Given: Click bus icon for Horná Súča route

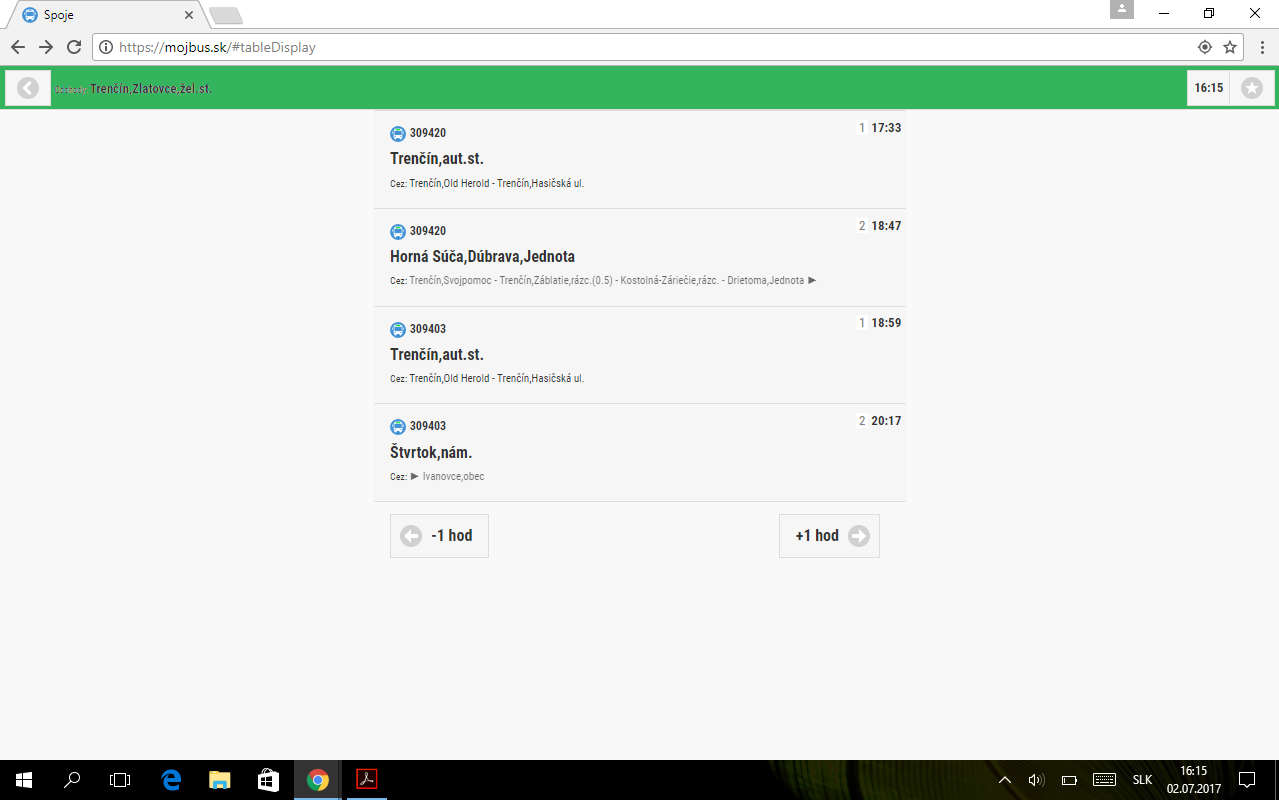Looking at the screenshot, I should click(x=397, y=231).
